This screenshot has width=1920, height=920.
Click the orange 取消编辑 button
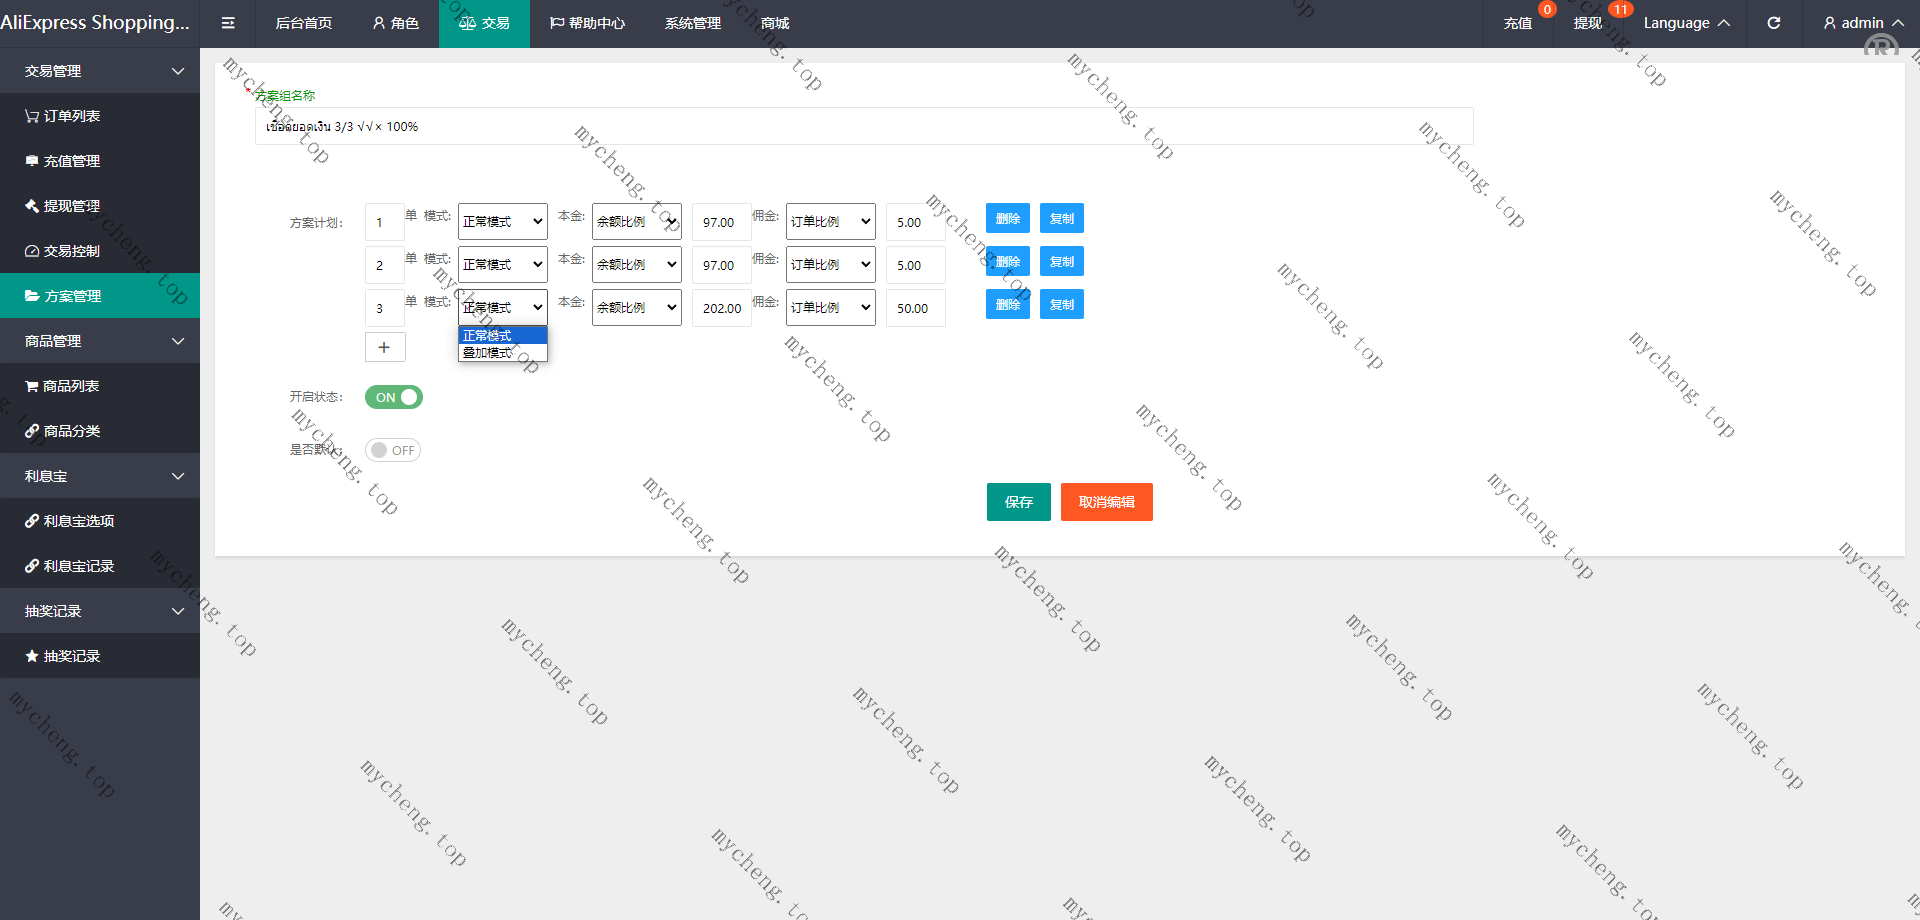pos(1106,502)
